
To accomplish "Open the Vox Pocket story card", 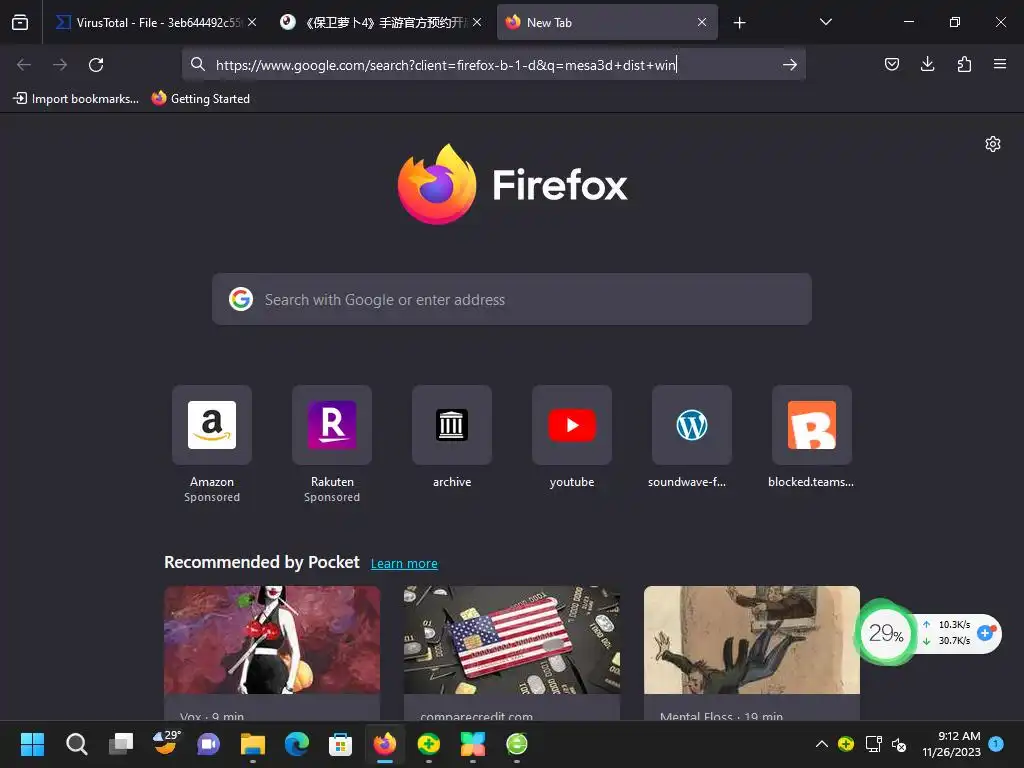I will (x=272, y=653).
